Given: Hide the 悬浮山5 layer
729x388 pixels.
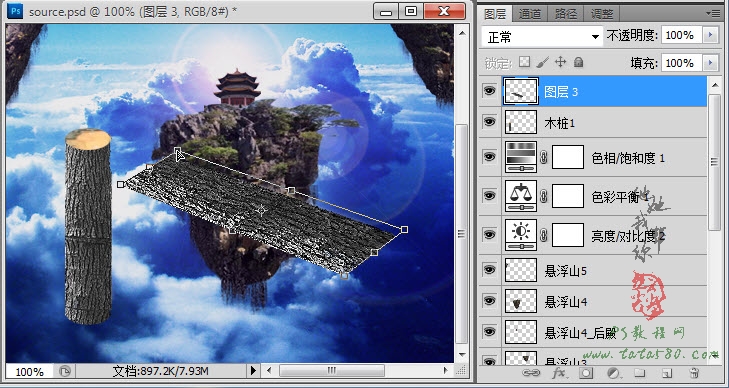Looking at the screenshot, I should tap(489, 270).
